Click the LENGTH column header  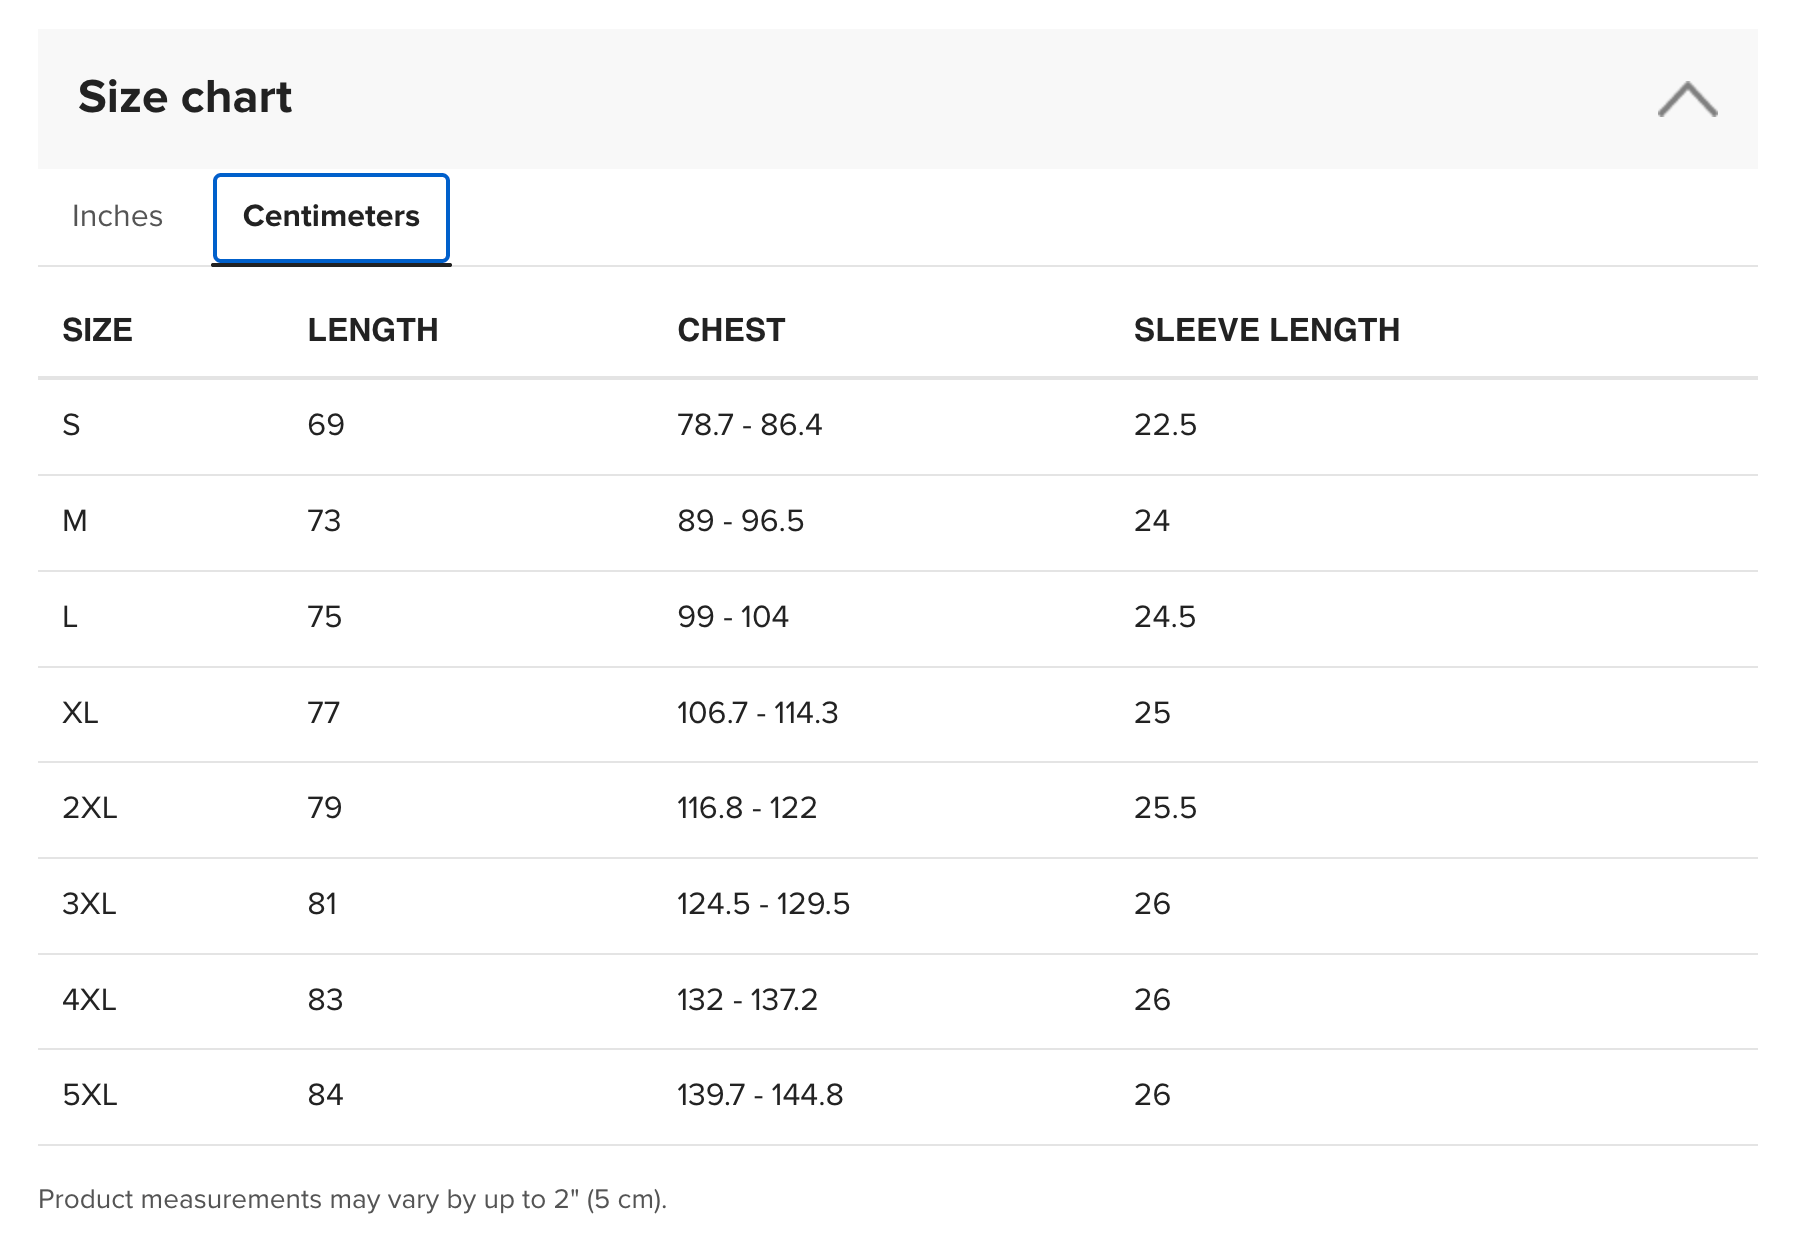pos(373,330)
